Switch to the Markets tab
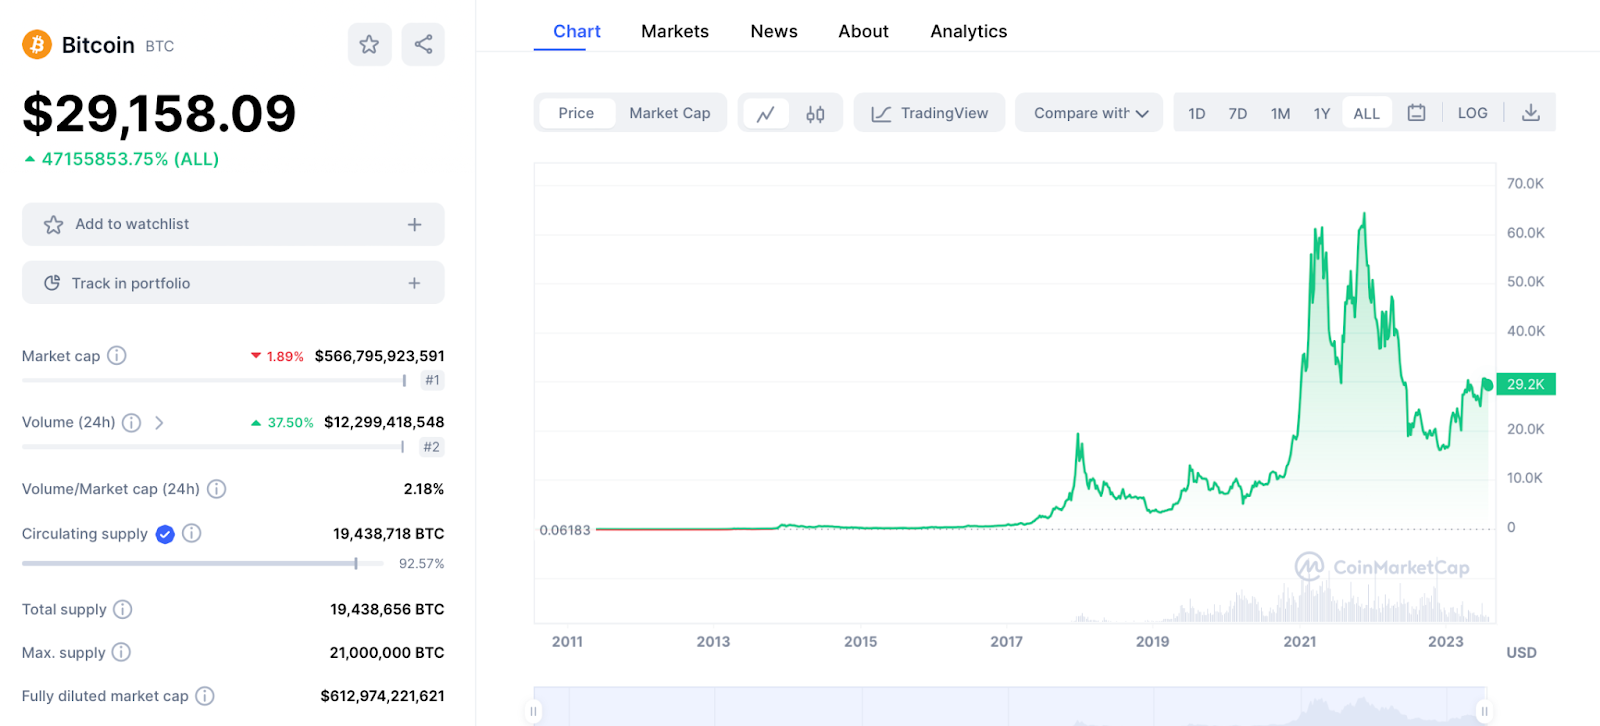 675,31
